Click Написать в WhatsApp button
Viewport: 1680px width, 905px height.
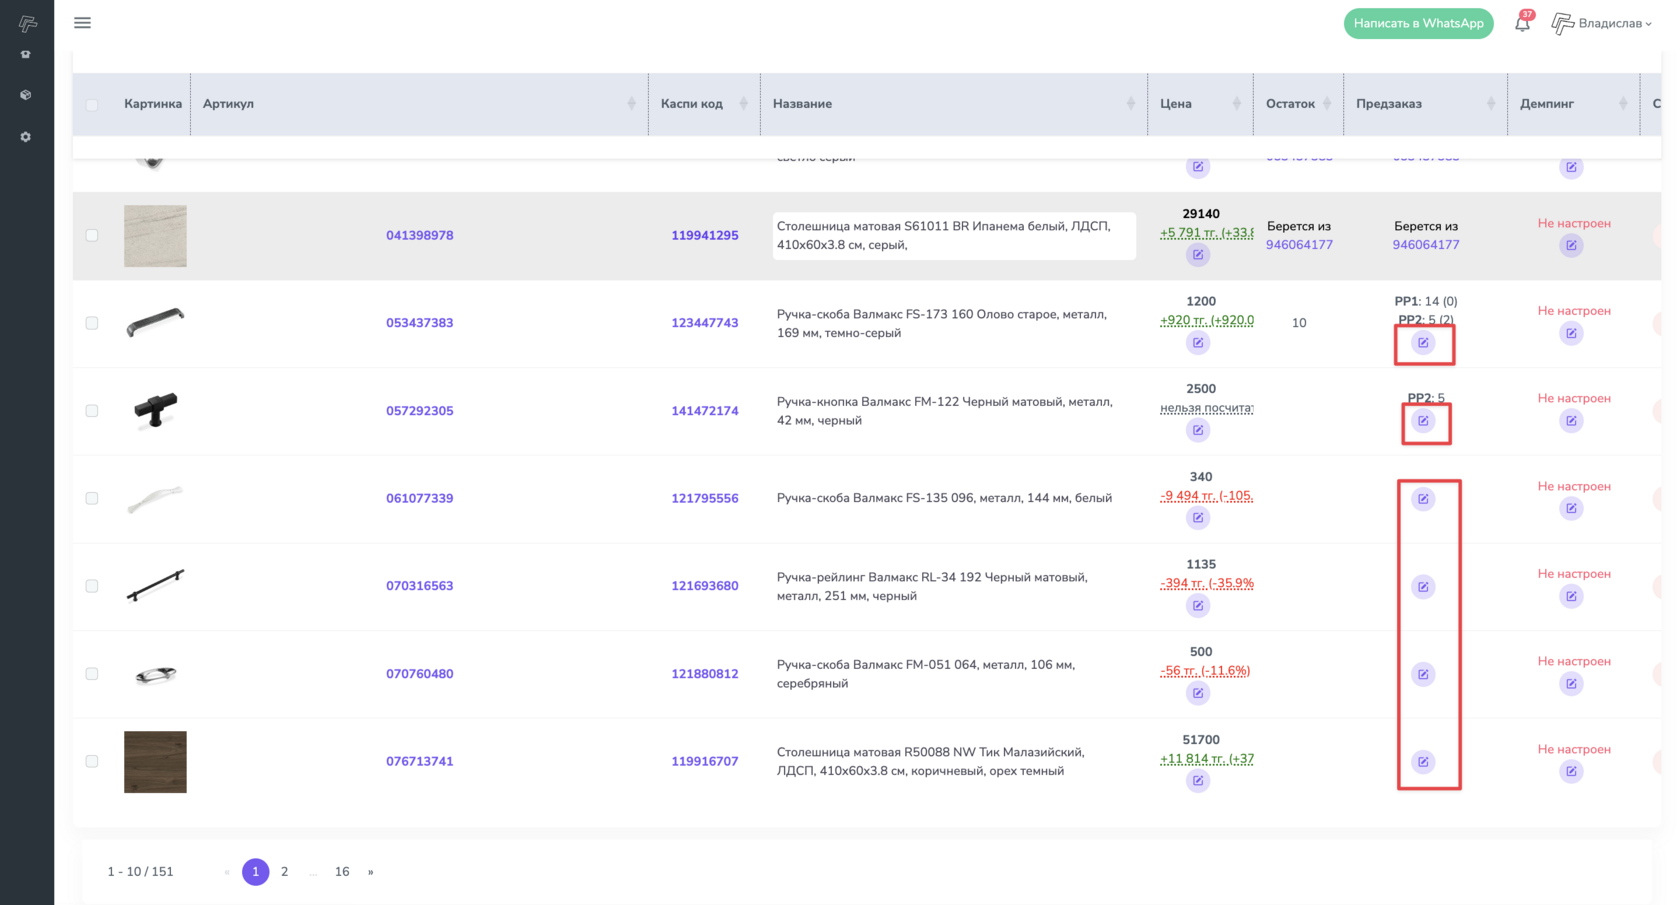pos(1418,23)
